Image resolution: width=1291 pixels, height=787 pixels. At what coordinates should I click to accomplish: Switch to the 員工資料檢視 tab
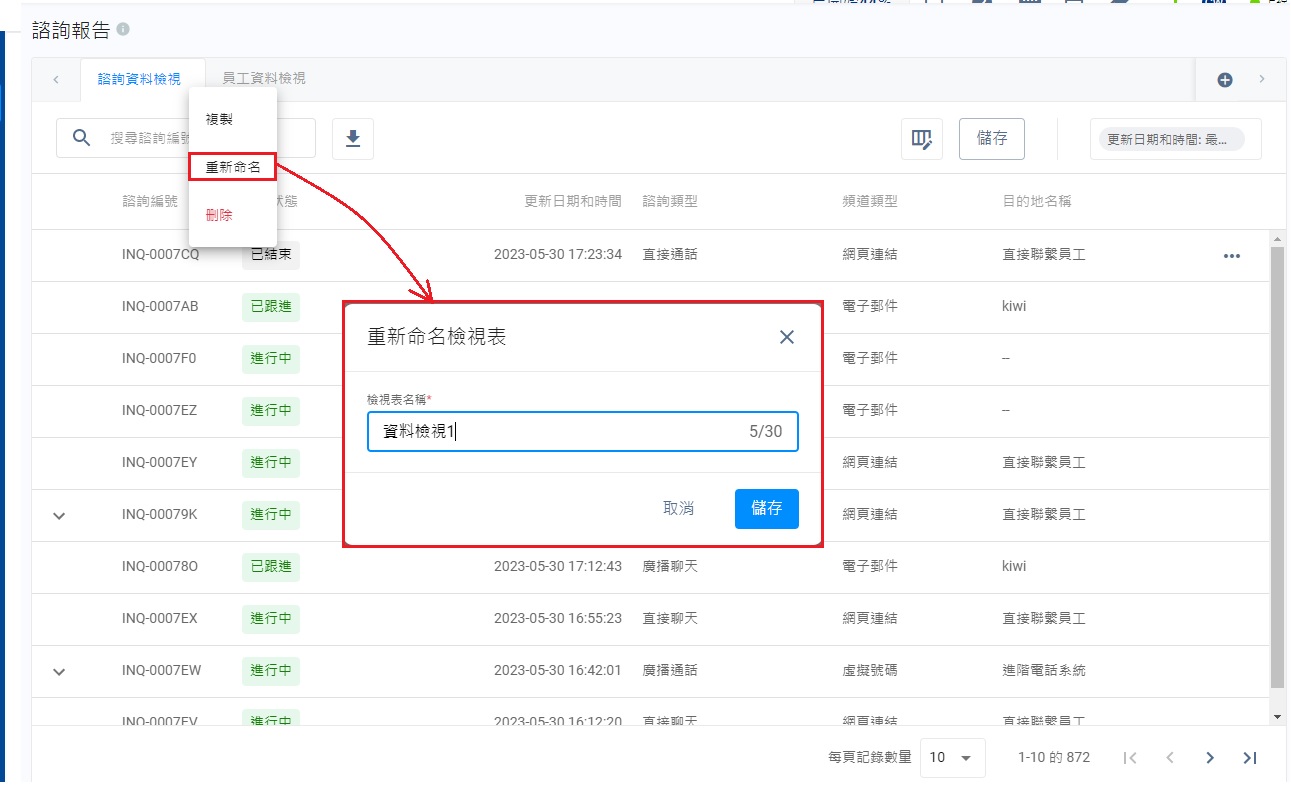[264, 79]
